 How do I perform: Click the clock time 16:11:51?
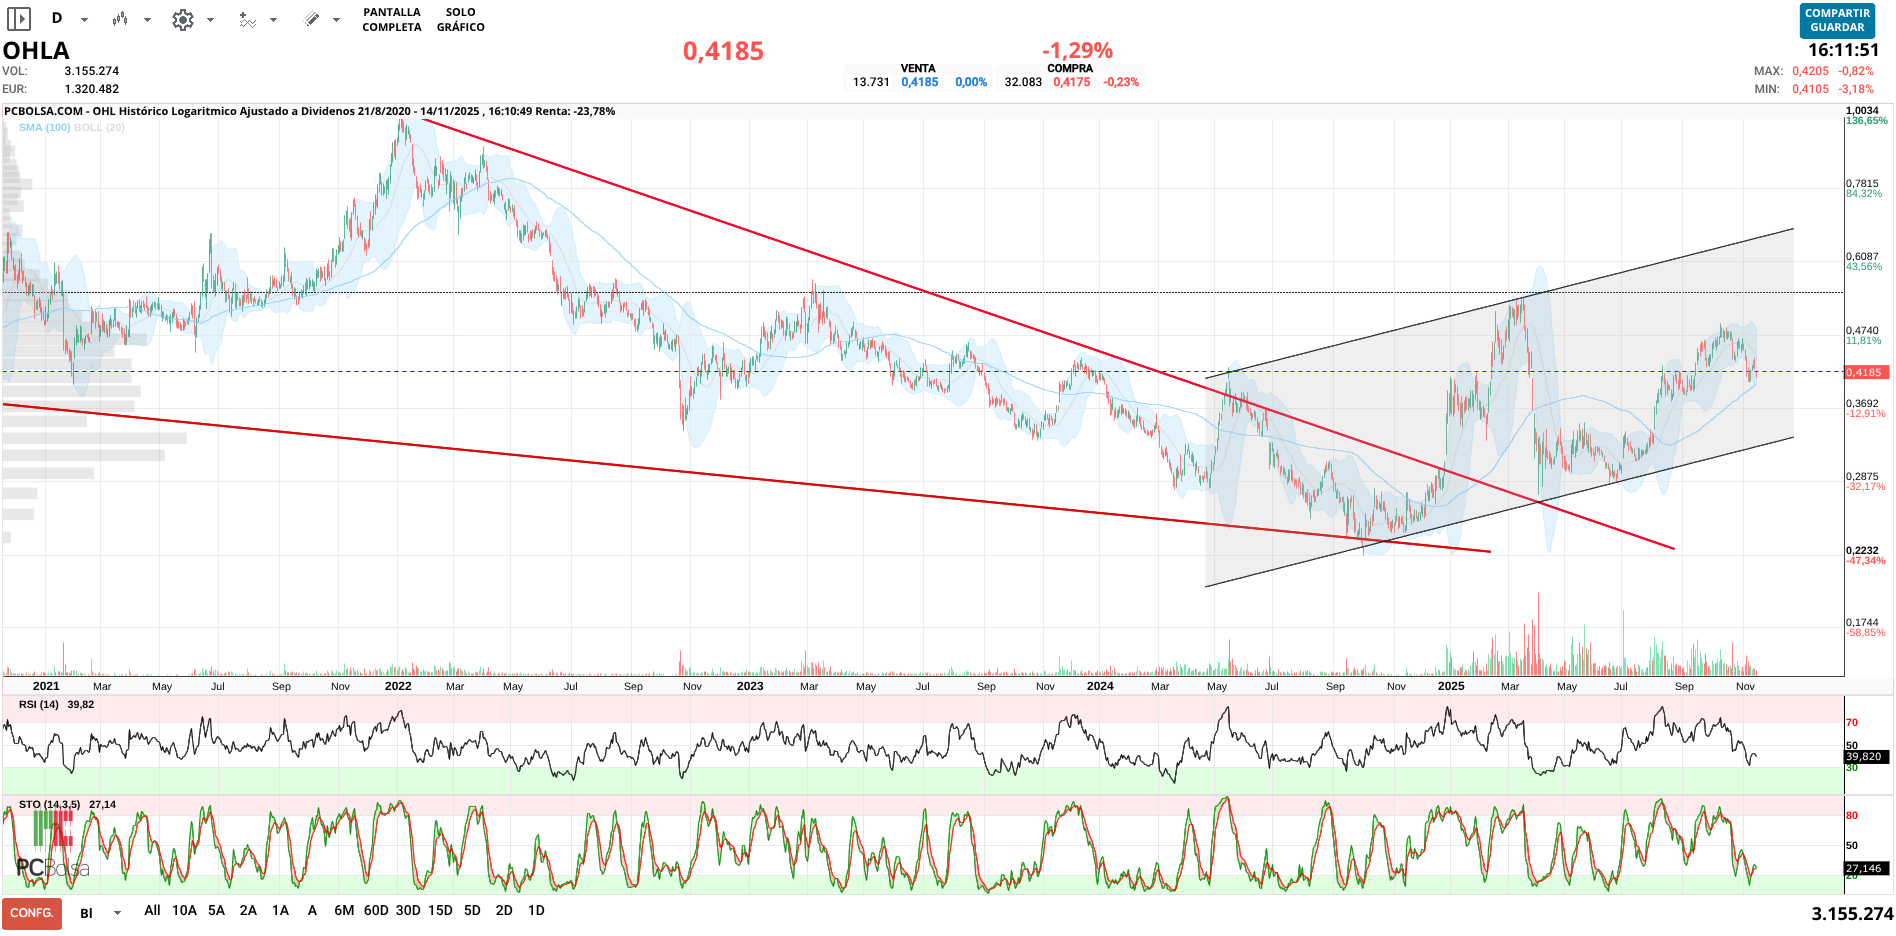pyautogui.click(x=1843, y=50)
